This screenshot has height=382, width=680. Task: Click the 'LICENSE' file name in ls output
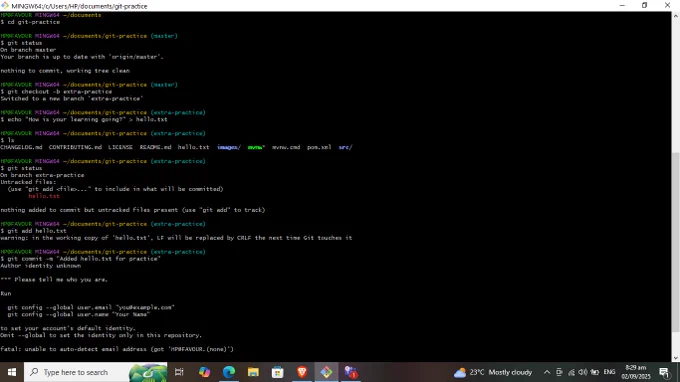120,147
